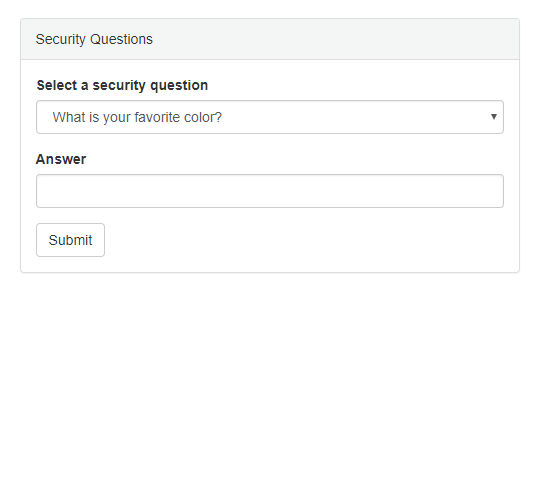The image size is (539, 484).
Task: Focus the Answer text field
Action: coord(270,191)
